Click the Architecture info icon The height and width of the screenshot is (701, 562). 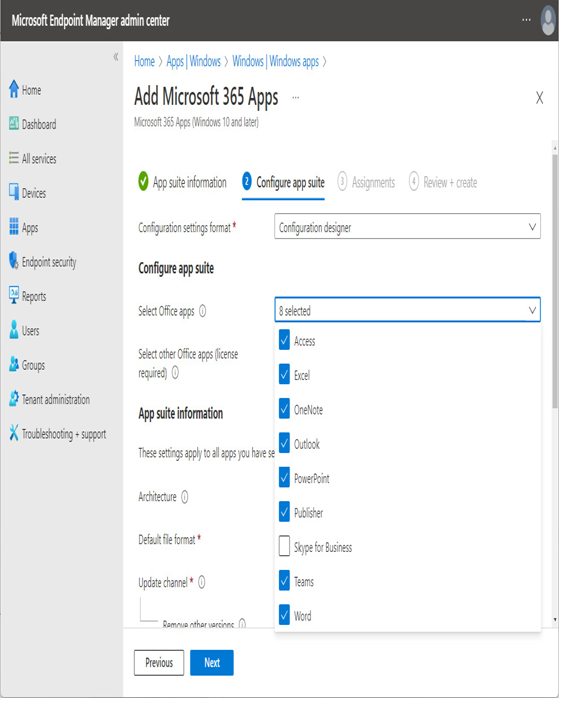point(185,498)
